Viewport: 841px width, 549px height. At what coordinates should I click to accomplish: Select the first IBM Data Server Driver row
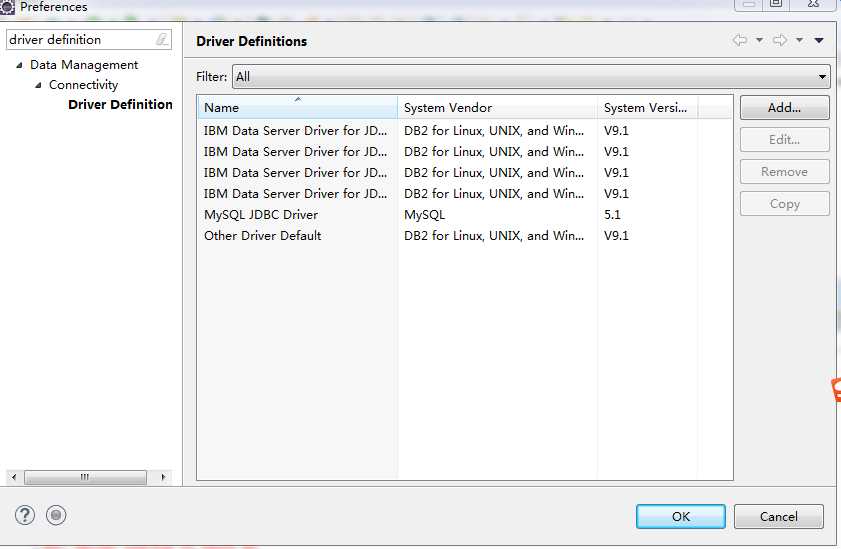(x=464, y=131)
